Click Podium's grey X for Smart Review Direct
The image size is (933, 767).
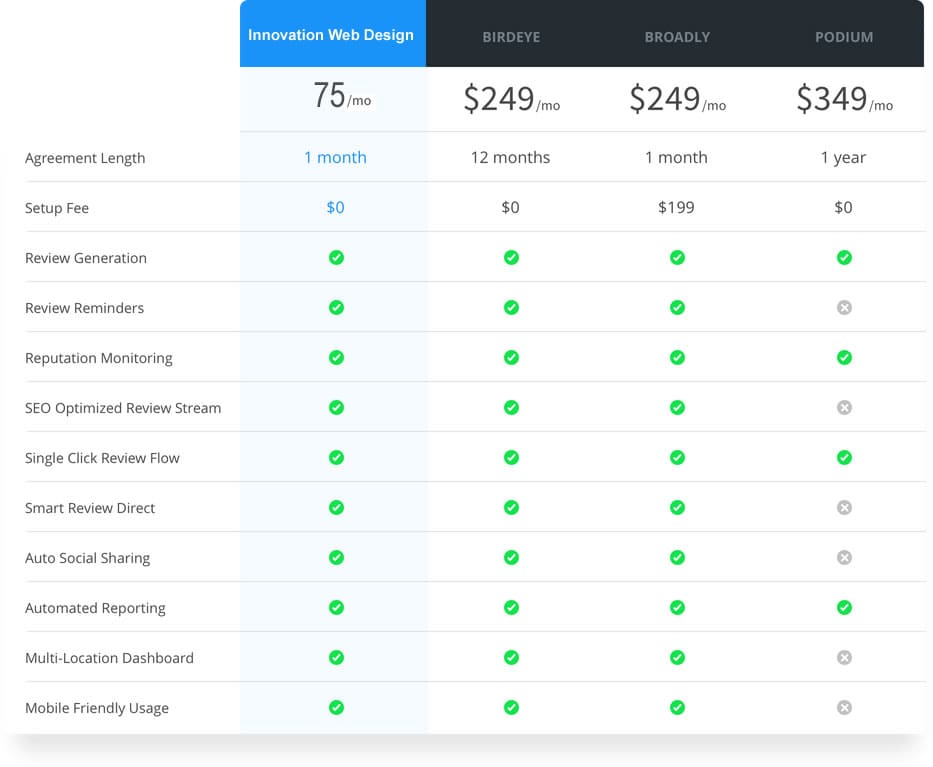(844, 508)
